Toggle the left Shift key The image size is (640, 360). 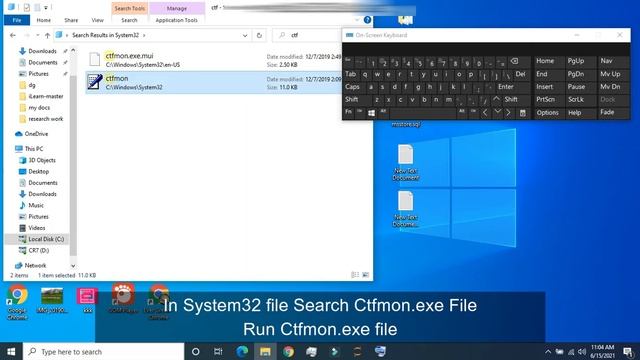click(352, 99)
